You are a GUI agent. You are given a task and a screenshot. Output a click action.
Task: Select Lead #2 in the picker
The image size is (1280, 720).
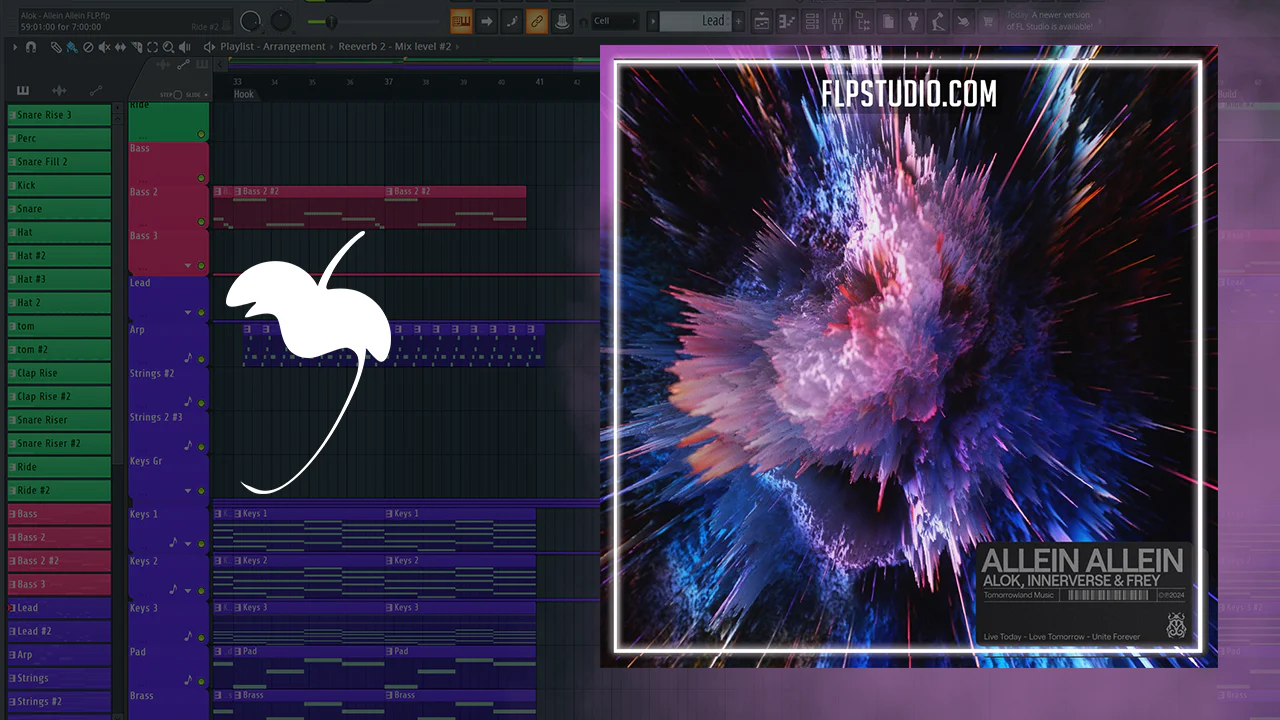click(59, 631)
